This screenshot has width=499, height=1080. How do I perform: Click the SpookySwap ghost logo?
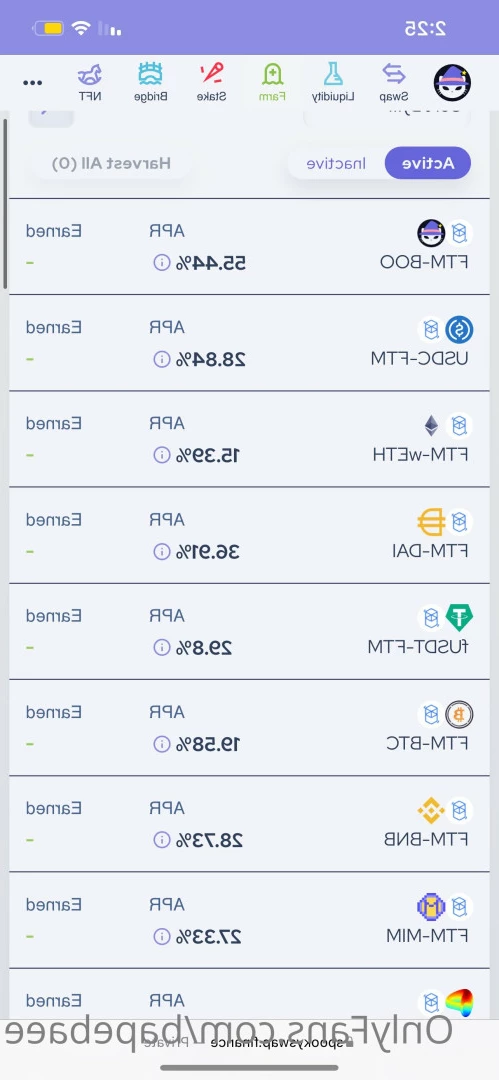point(452,83)
